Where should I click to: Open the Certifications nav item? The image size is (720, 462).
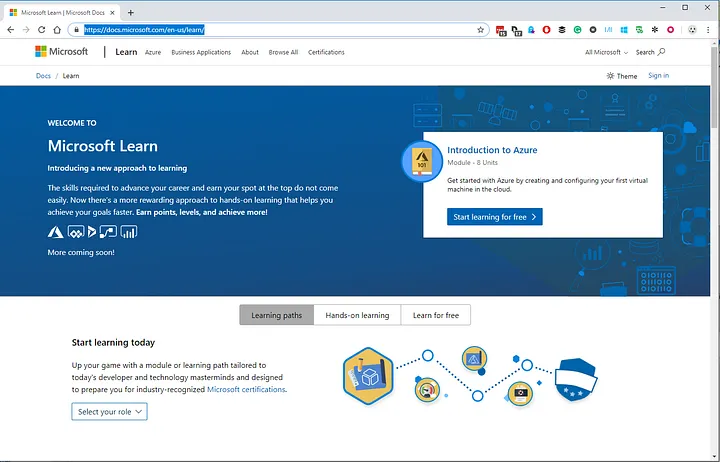(326, 52)
